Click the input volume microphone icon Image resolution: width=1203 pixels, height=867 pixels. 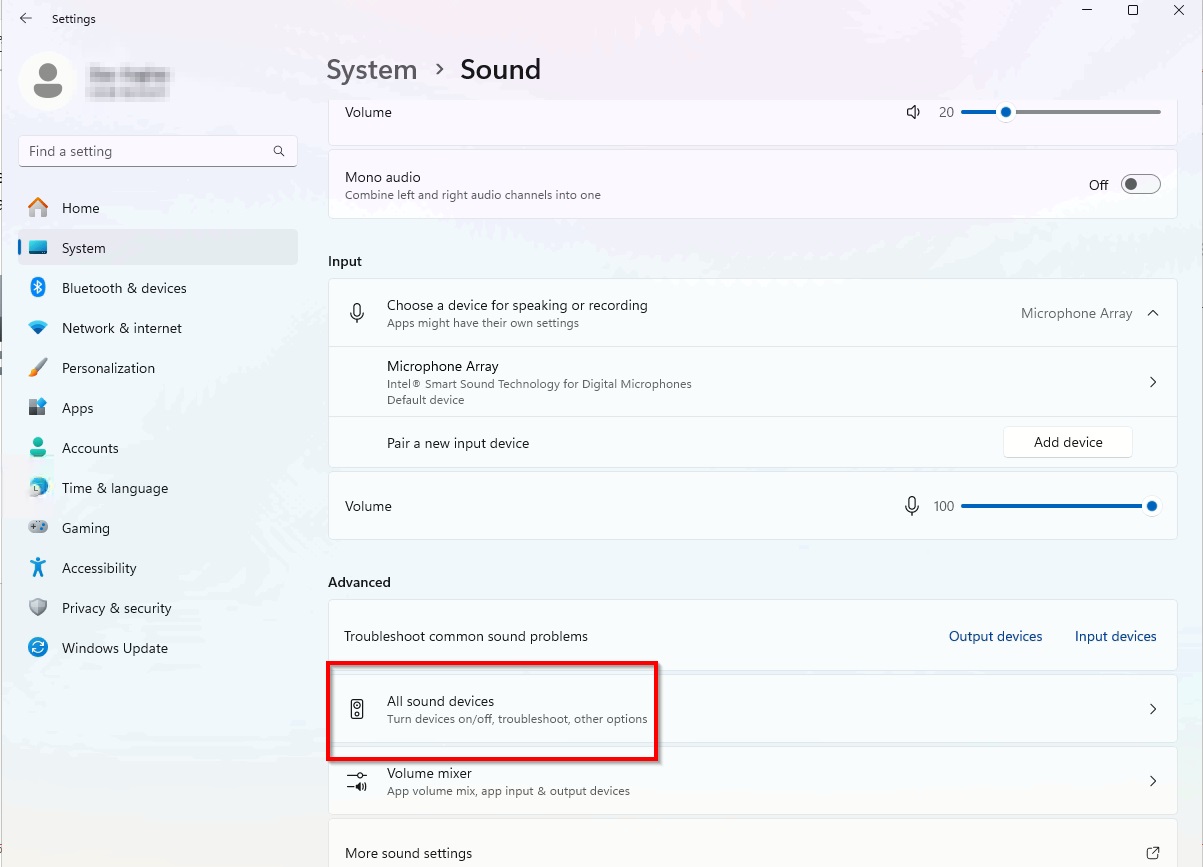coord(911,506)
